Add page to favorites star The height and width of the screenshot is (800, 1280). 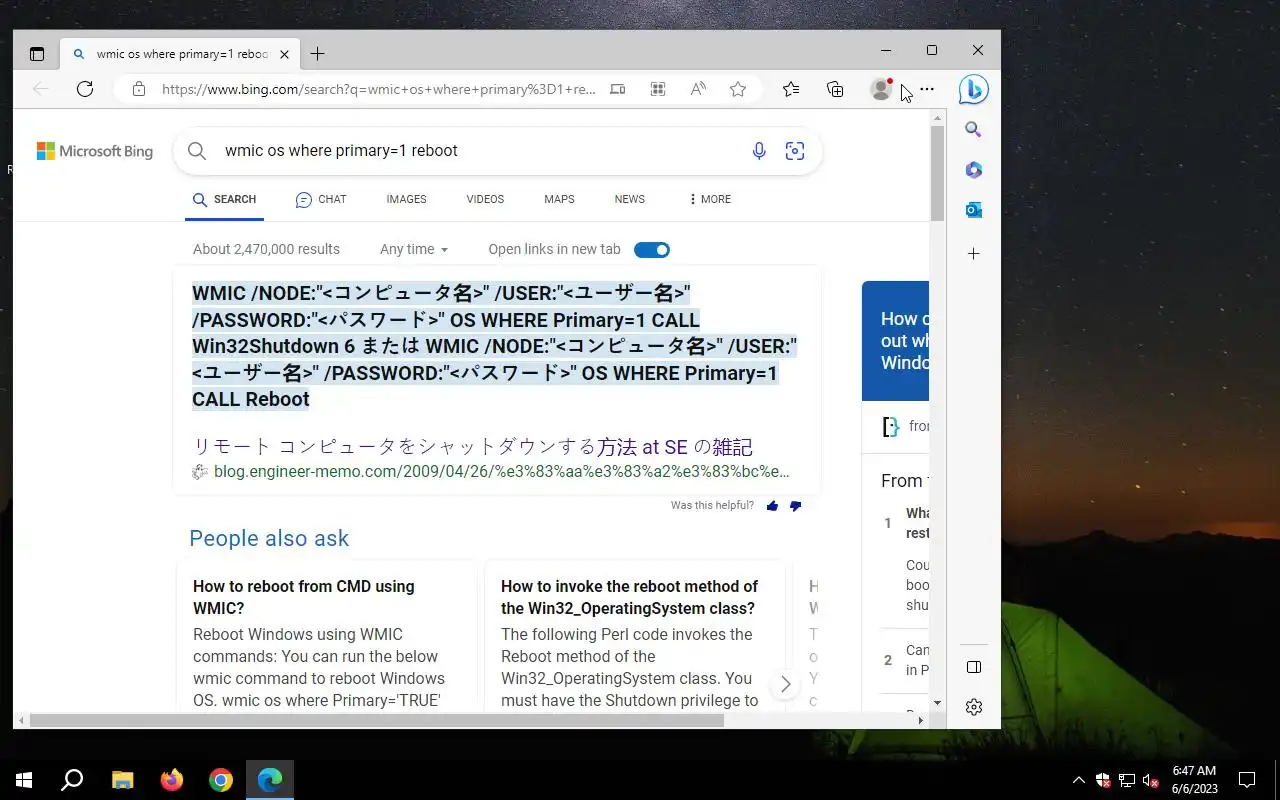click(738, 89)
